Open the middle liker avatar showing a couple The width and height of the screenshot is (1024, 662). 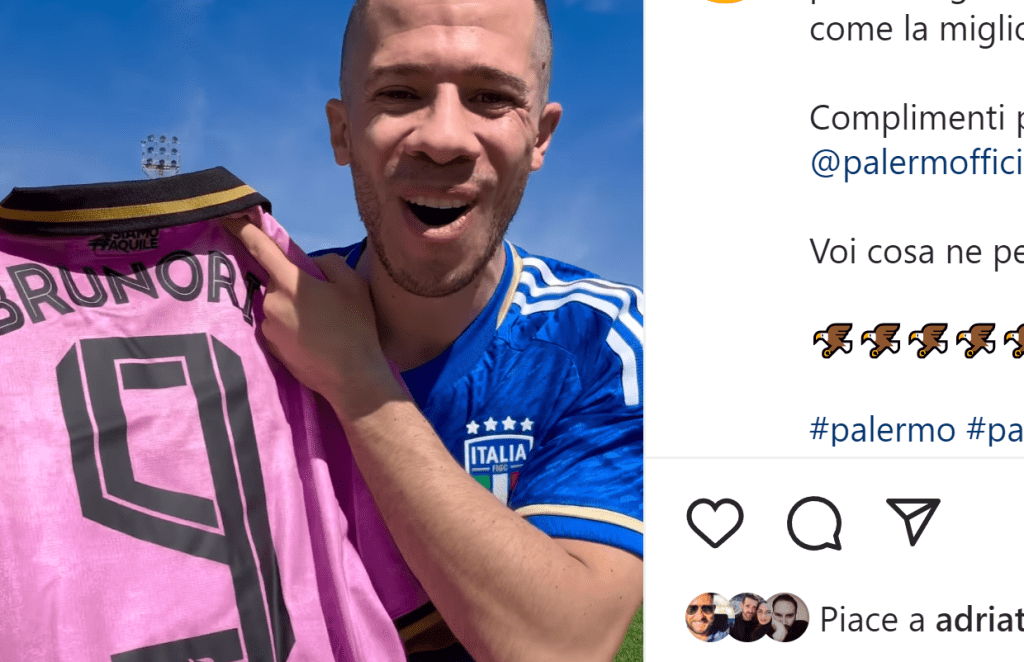coord(749,617)
